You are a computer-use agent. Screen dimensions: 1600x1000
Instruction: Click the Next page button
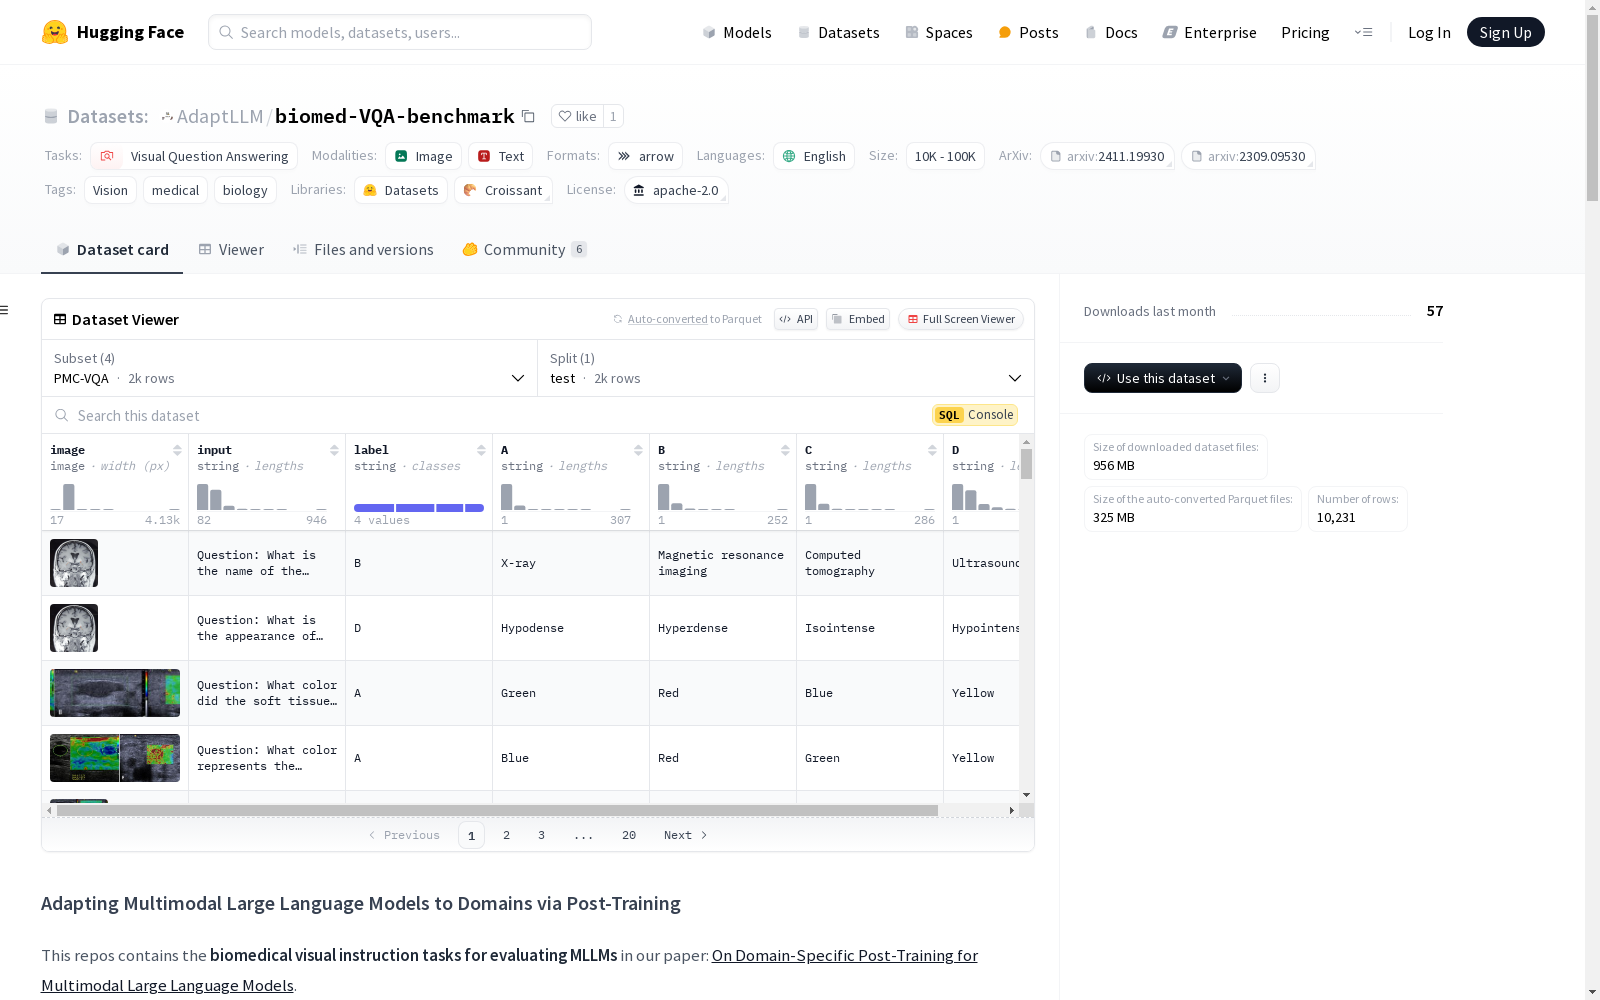point(686,835)
